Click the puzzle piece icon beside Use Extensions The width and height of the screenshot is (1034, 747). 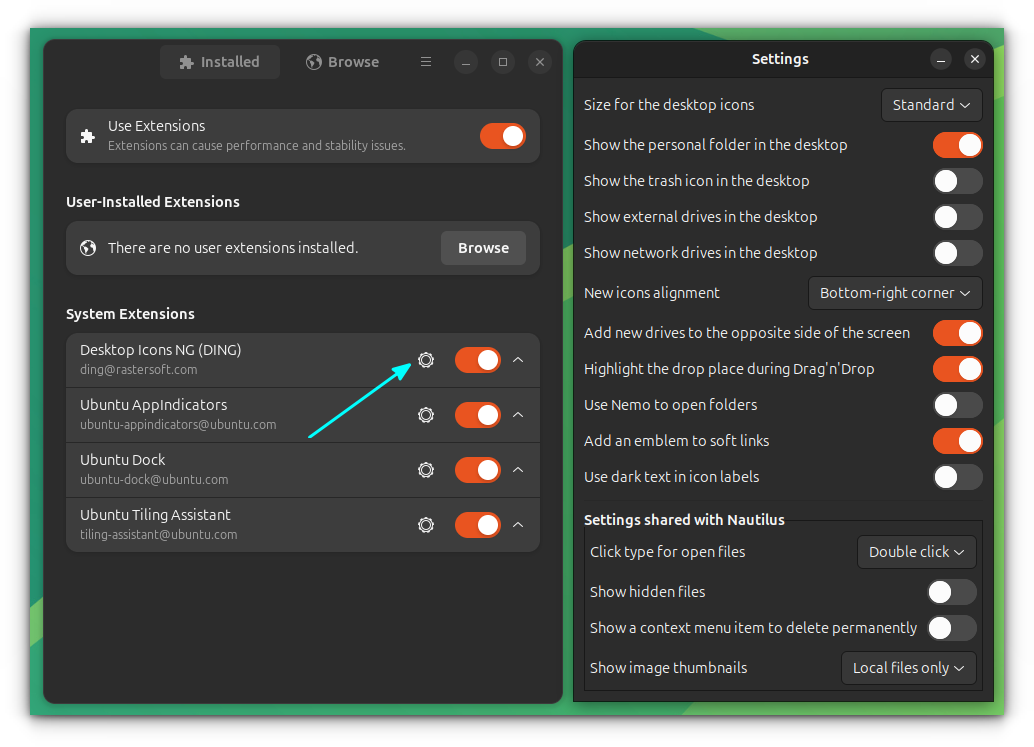pyautogui.click(x=88, y=136)
